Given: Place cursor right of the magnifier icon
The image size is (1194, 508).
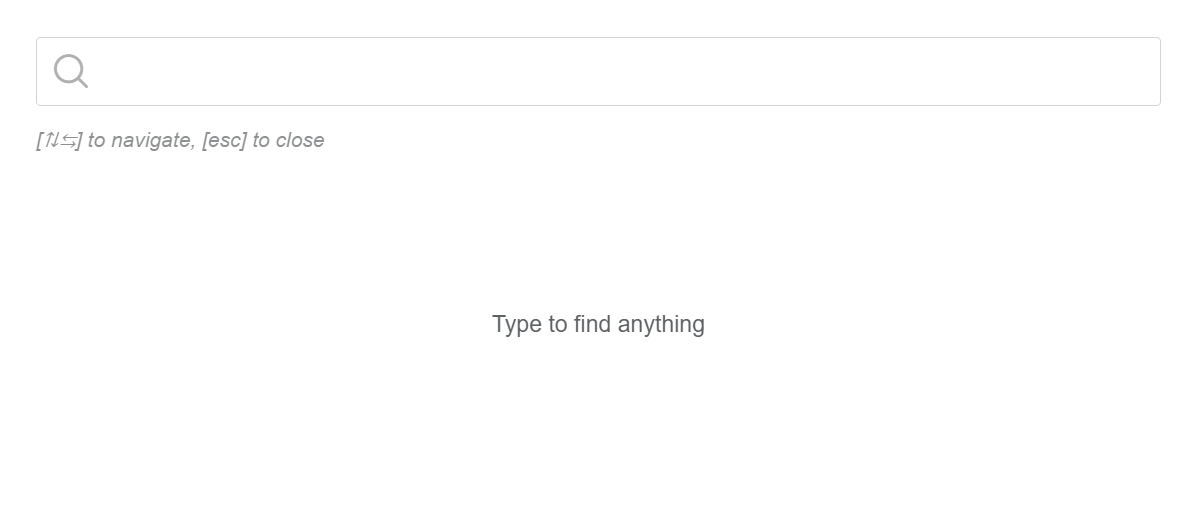Looking at the screenshot, I should pyautogui.click(x=110, y=71).
